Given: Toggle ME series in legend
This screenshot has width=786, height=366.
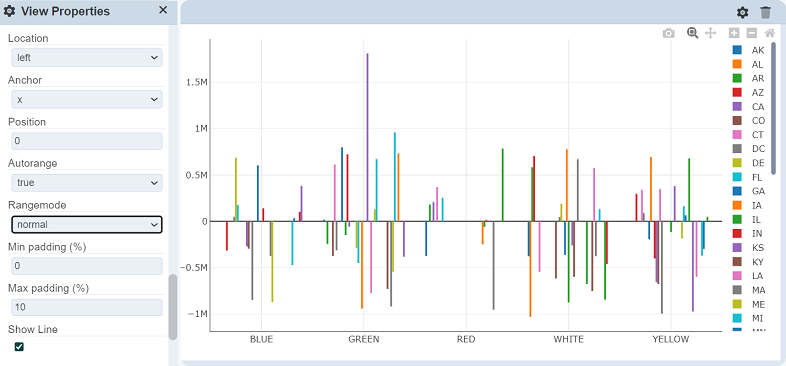Looking at the screenshot, I should pos(748,304).
